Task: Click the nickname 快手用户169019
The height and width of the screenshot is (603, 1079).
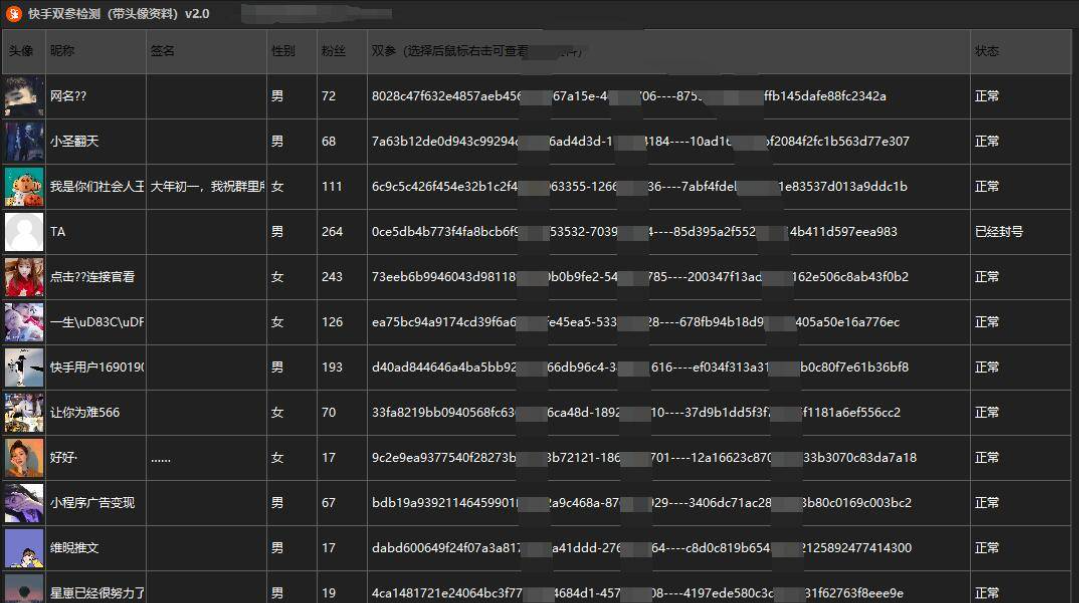Action: tap(97, 367)
